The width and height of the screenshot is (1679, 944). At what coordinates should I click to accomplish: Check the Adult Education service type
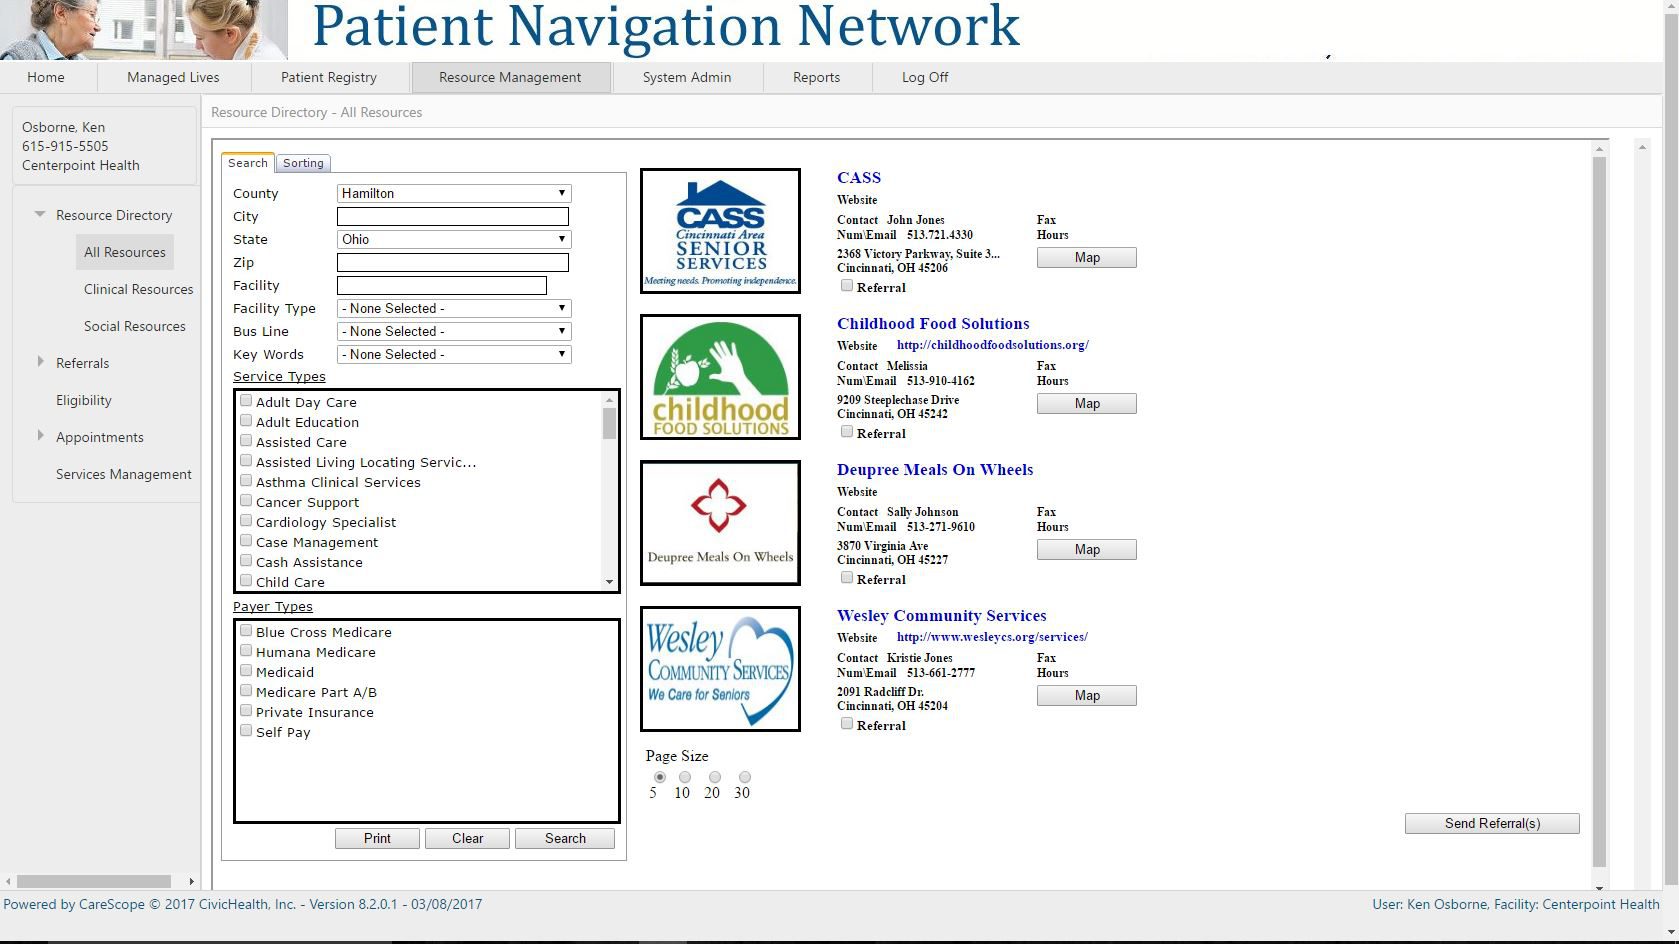(x=246, y=421)
